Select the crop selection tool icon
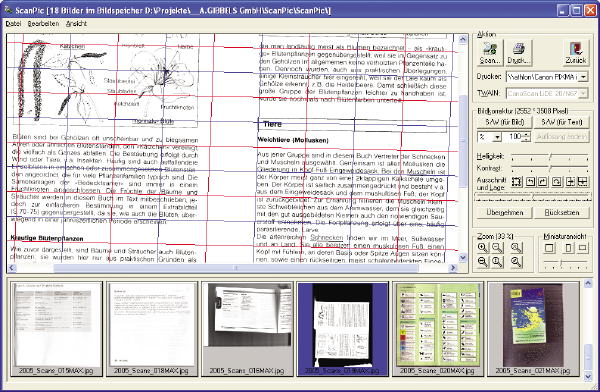Viewport: 600px width, 392px height. pos(517,182)
